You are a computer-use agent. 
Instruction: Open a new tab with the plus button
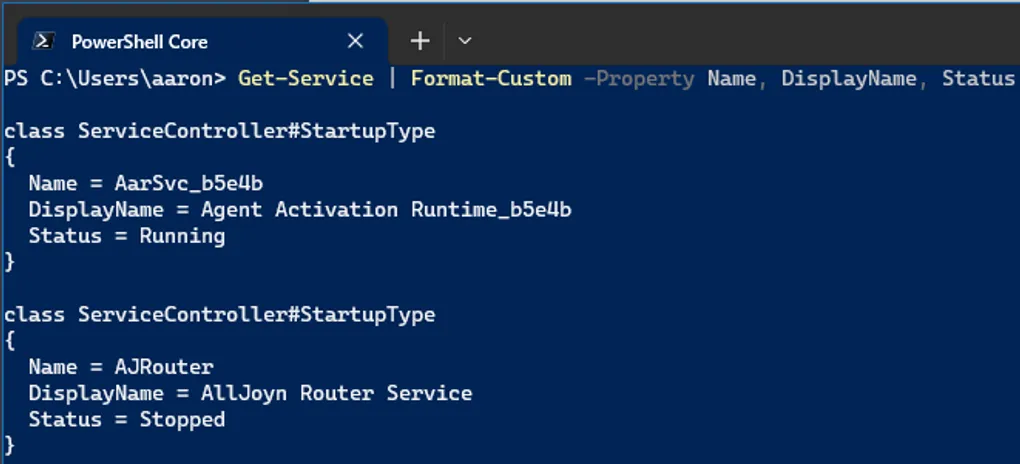pos(420,41)
